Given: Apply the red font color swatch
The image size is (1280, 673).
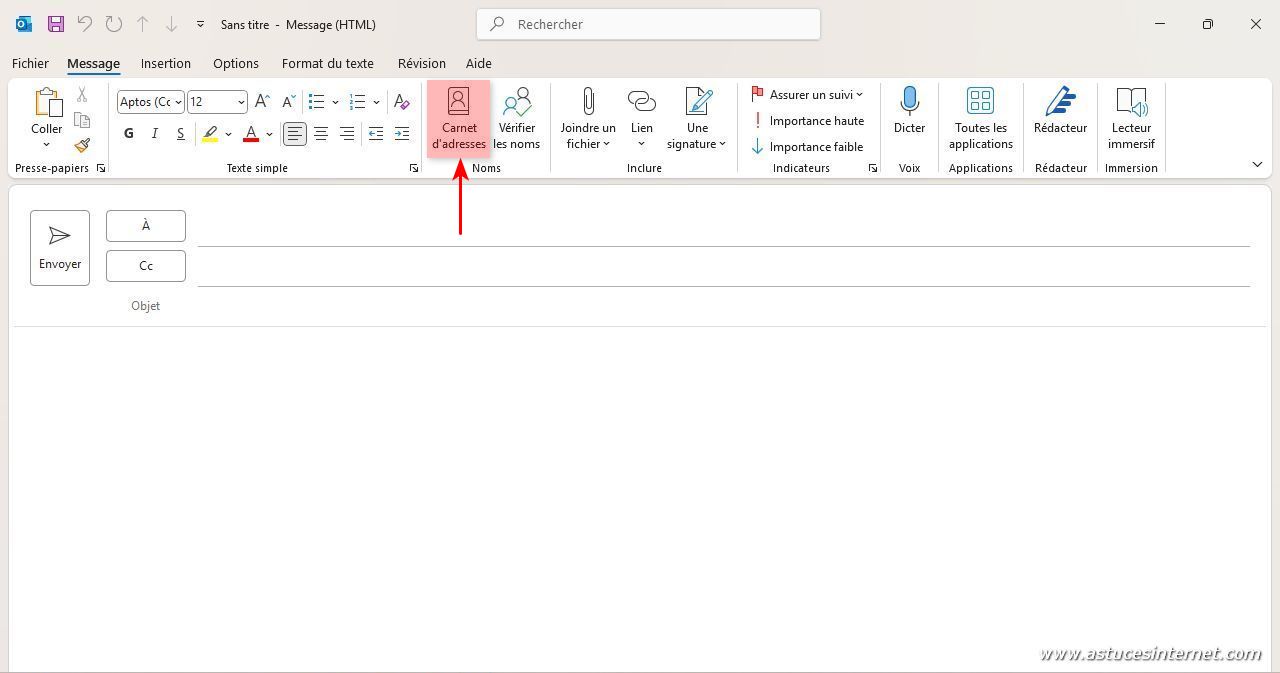Looking at the screenshot, I should click(251, 133).
